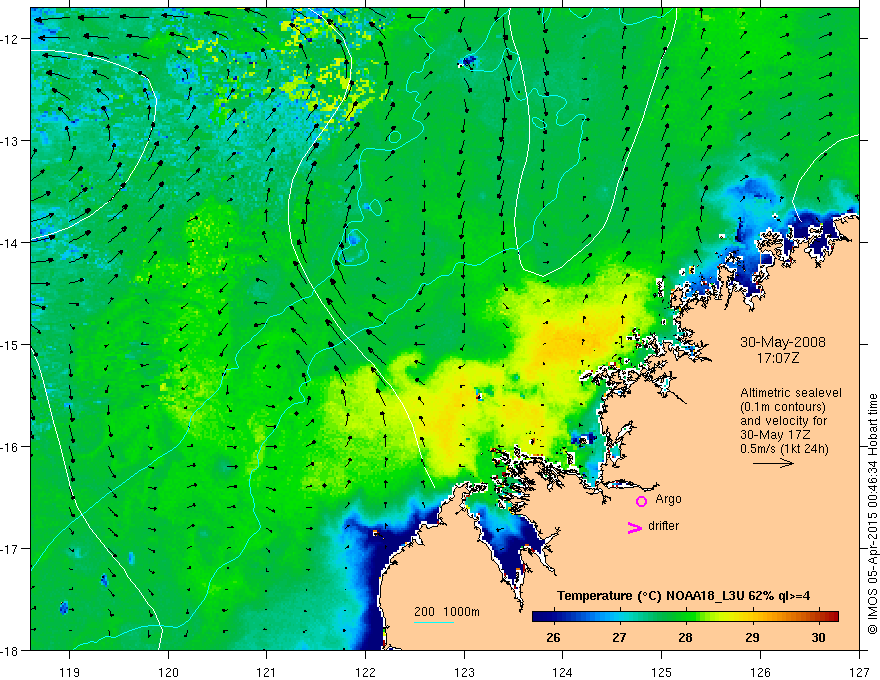Click the temperature color bar
The image size is (880, 680).
pos(685,616)
